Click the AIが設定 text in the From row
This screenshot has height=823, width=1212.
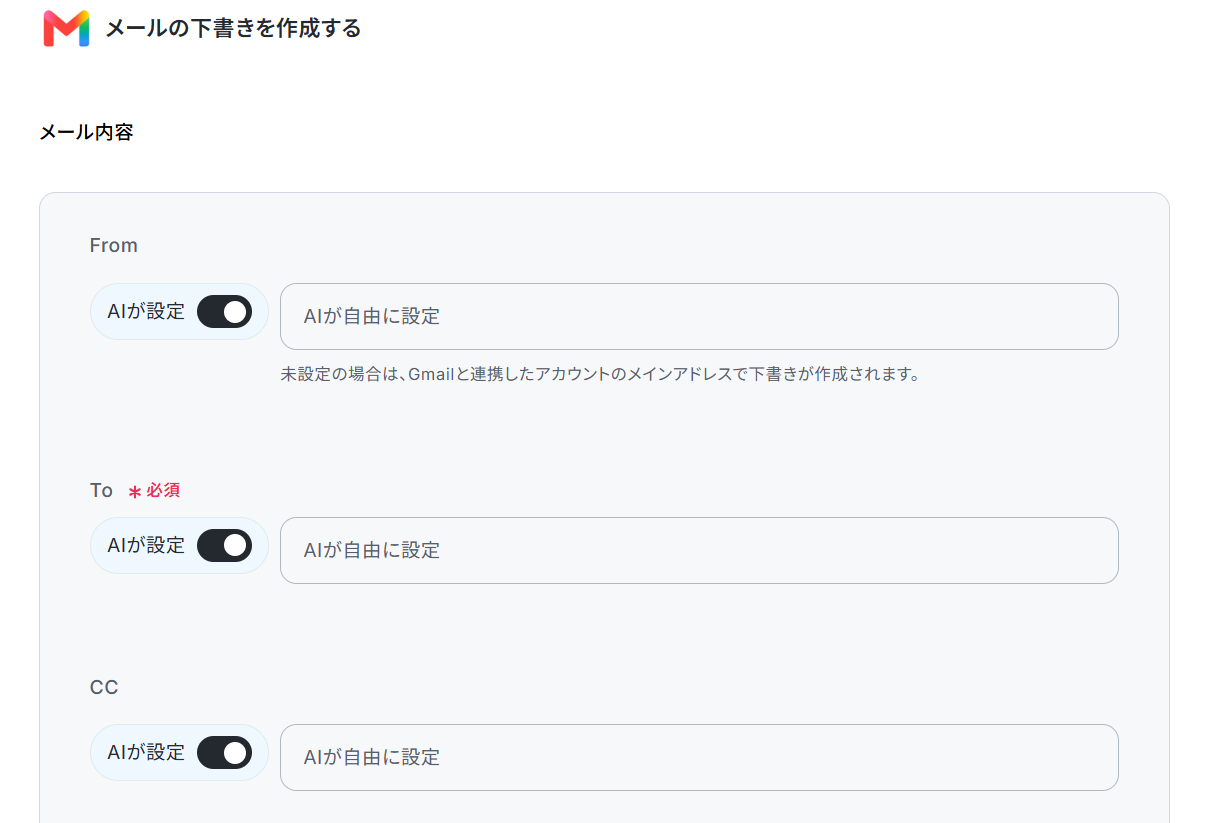pyautogui.click(x=146, y=311)
